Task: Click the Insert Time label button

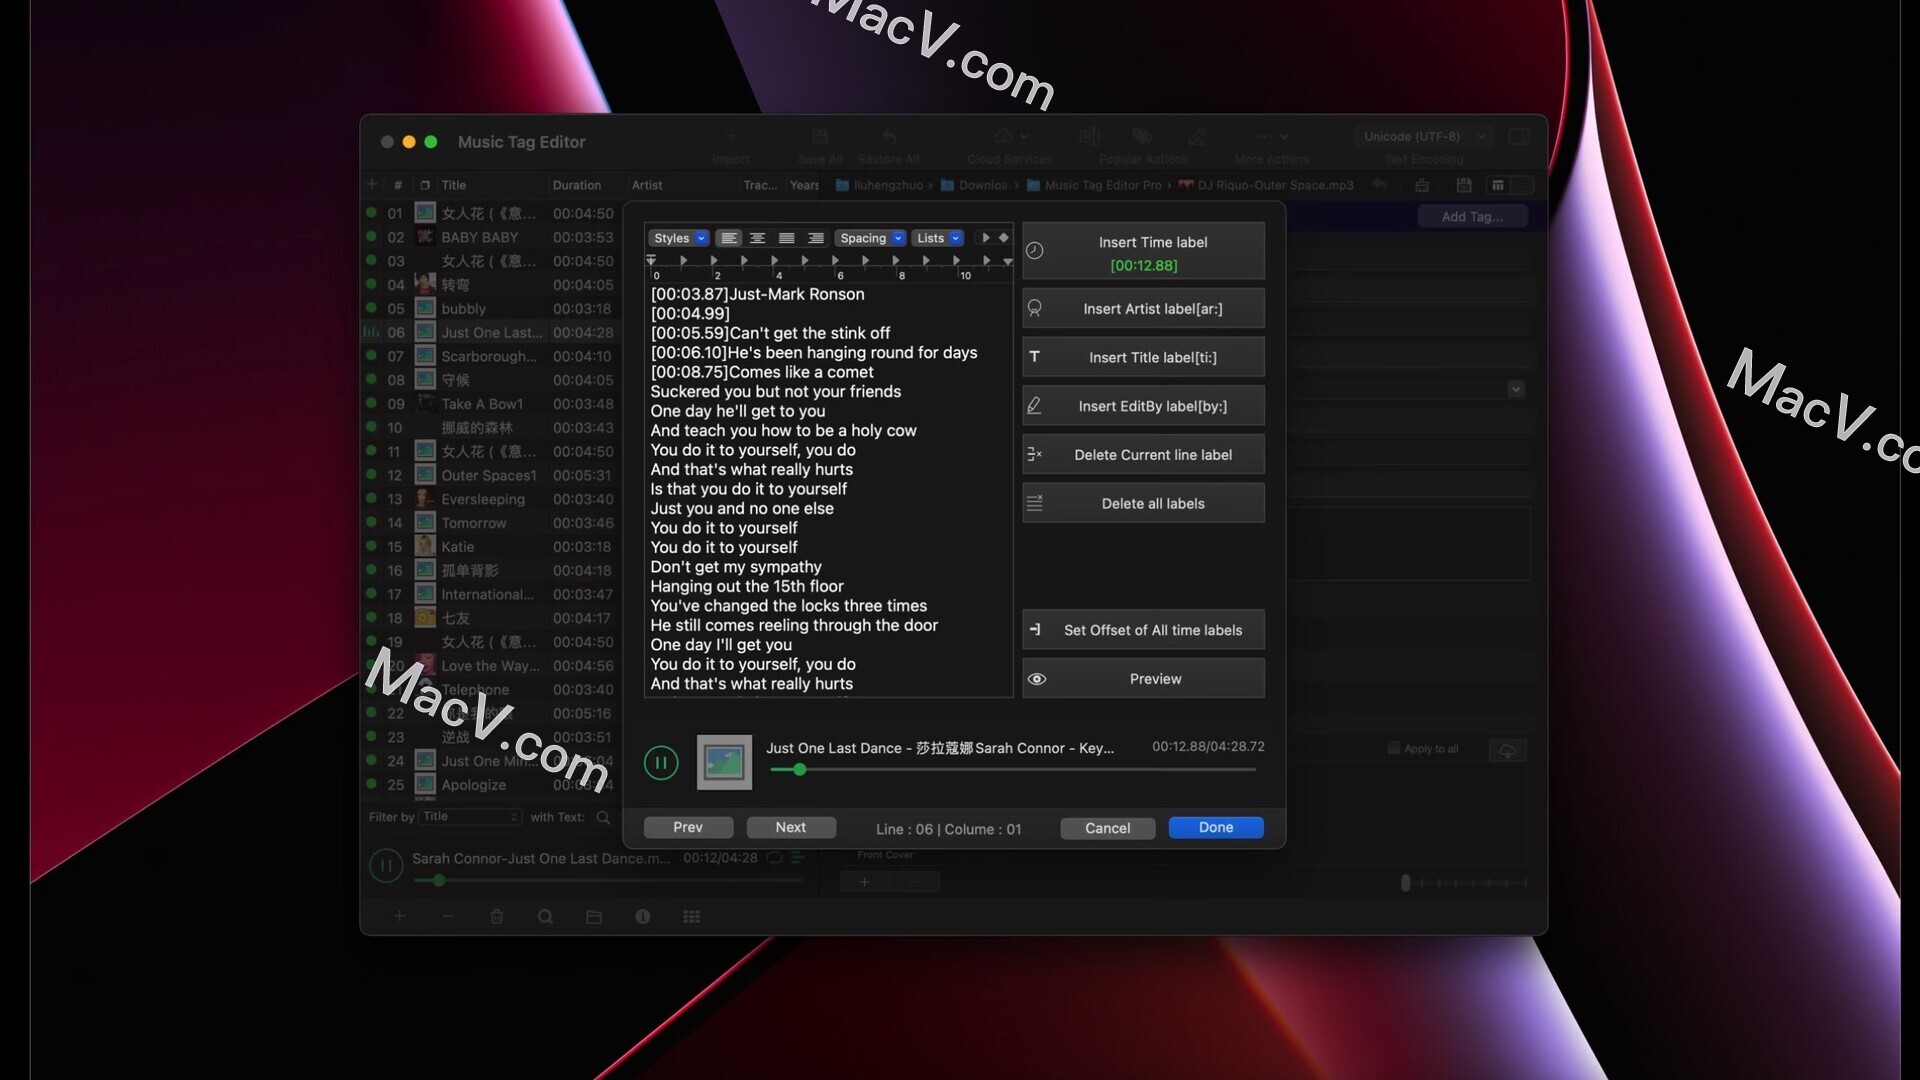Action: click(1143, 251)
